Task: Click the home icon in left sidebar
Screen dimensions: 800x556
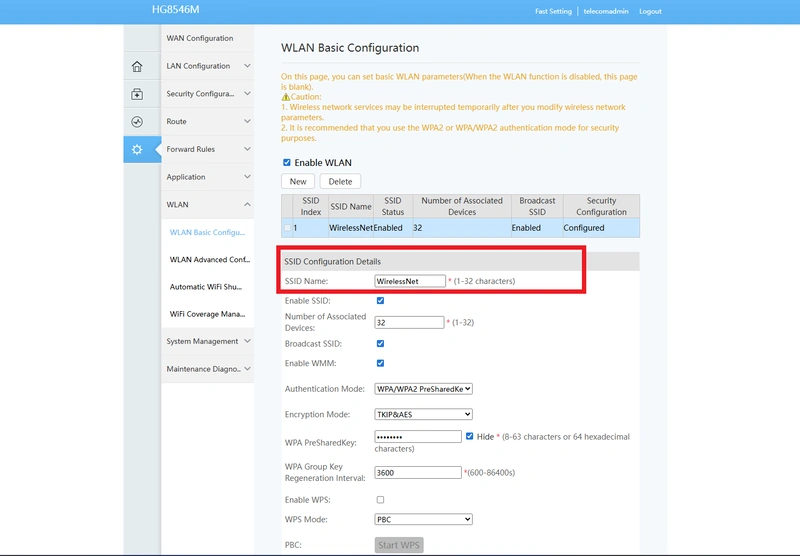Action: (137, 67)
